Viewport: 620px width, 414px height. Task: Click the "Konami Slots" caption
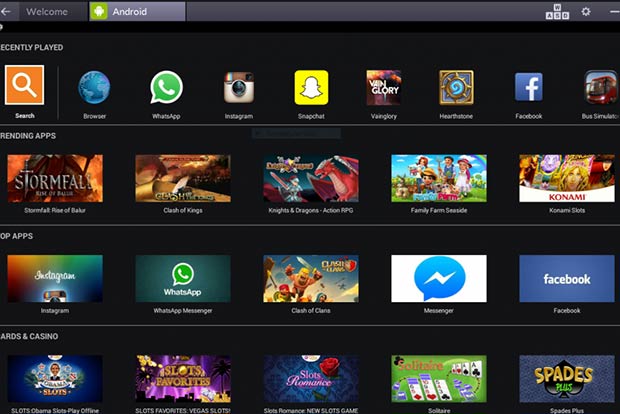[567, 210]
